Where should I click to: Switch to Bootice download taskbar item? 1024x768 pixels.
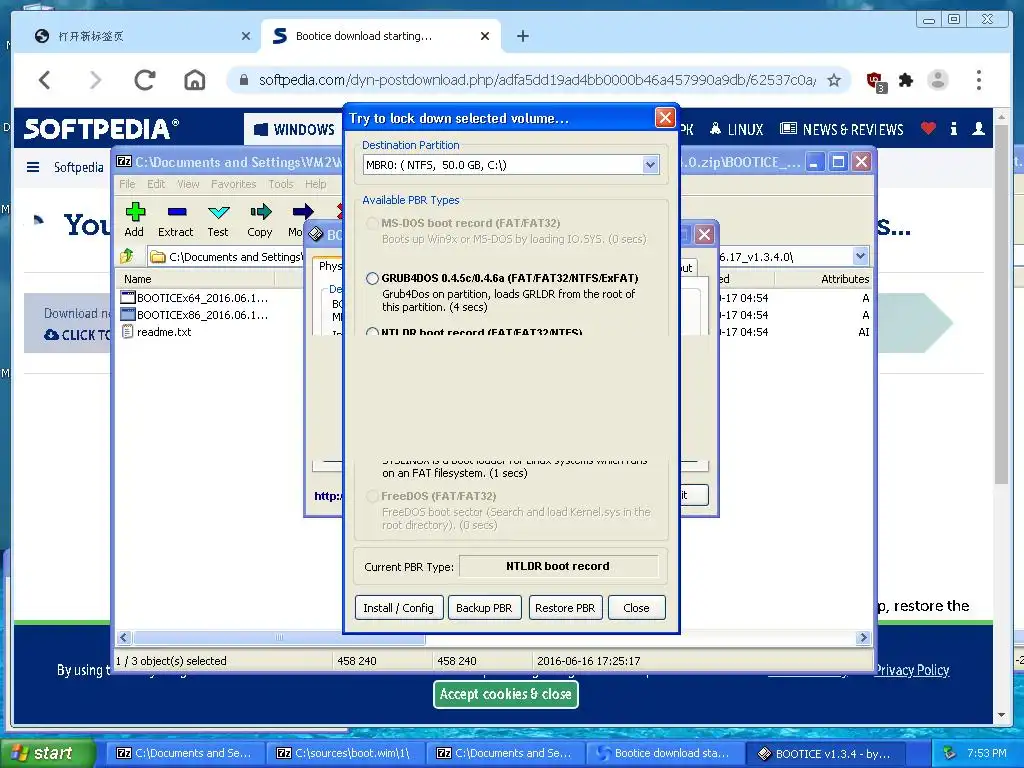666,753
